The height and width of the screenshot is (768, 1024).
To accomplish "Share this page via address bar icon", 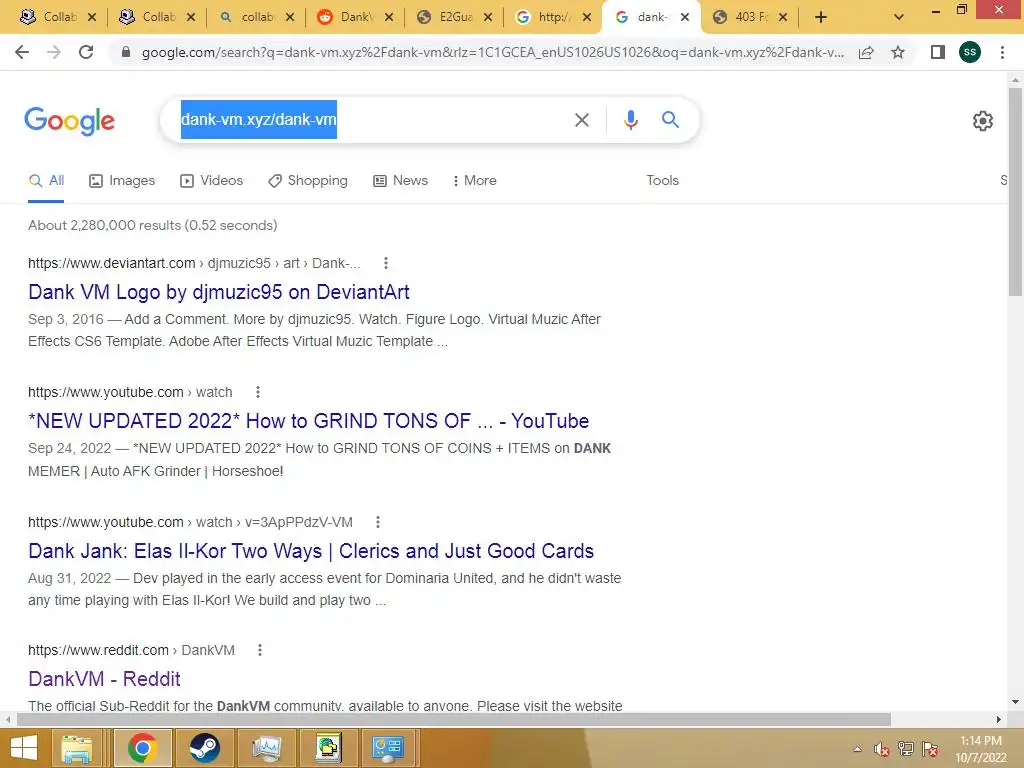I will click(x=866, y=52).
